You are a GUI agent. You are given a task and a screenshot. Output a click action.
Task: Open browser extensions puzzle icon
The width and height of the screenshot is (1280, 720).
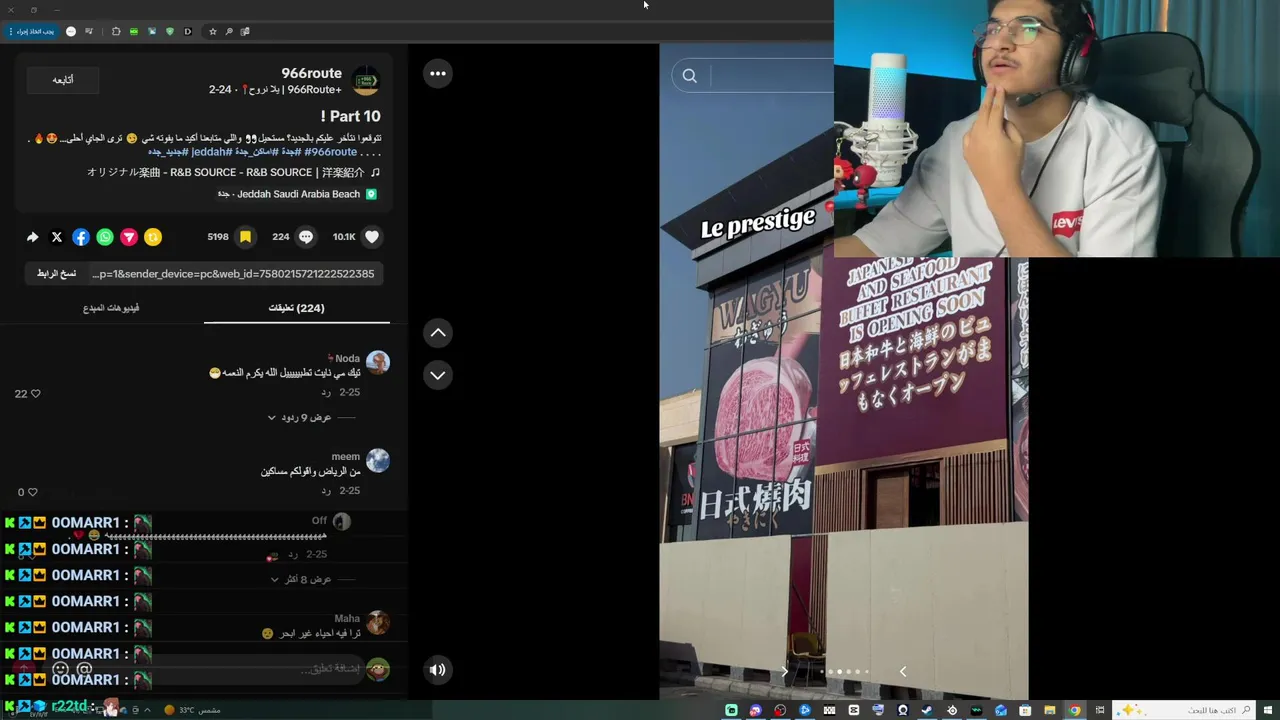coord(116,31)
